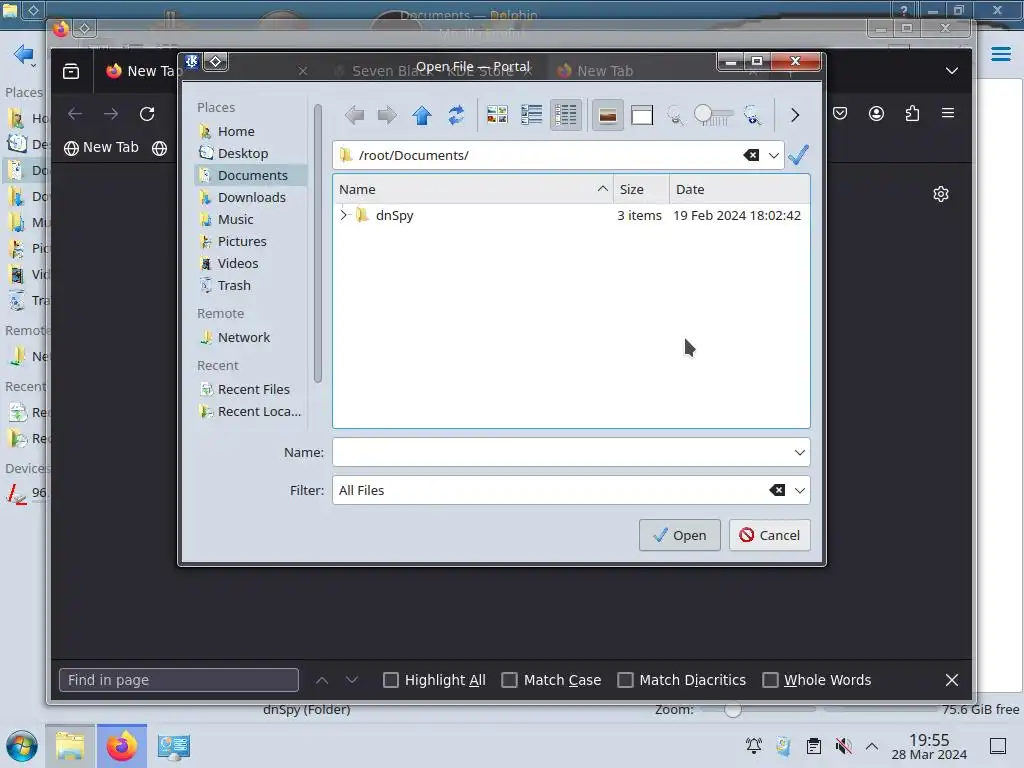The image size is (1024, 768).
Task: Clear the All Files filter
Action: [x=777, y=490]
